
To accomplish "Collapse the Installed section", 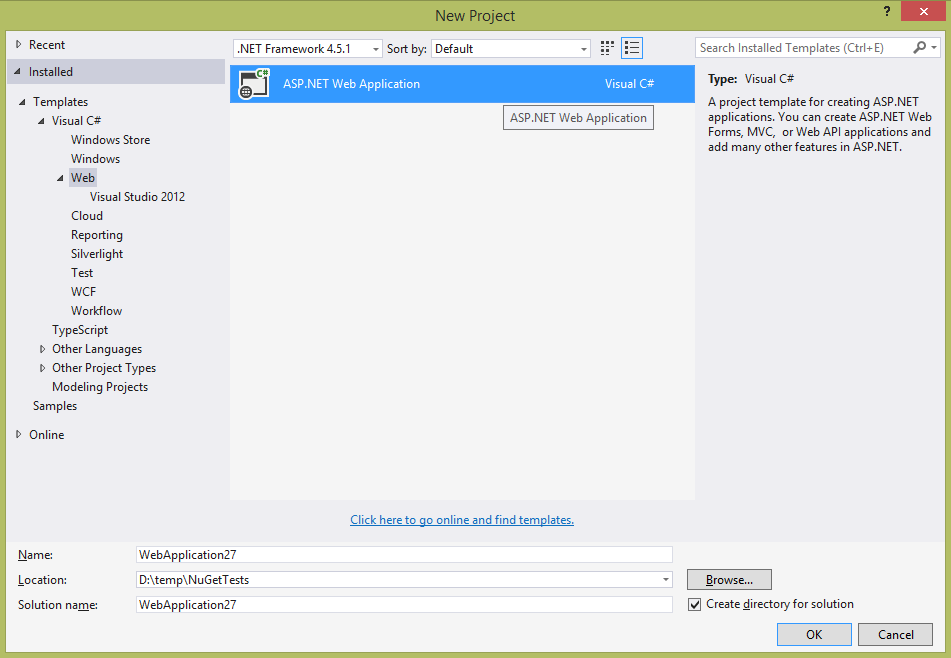I will pos(18,72).
